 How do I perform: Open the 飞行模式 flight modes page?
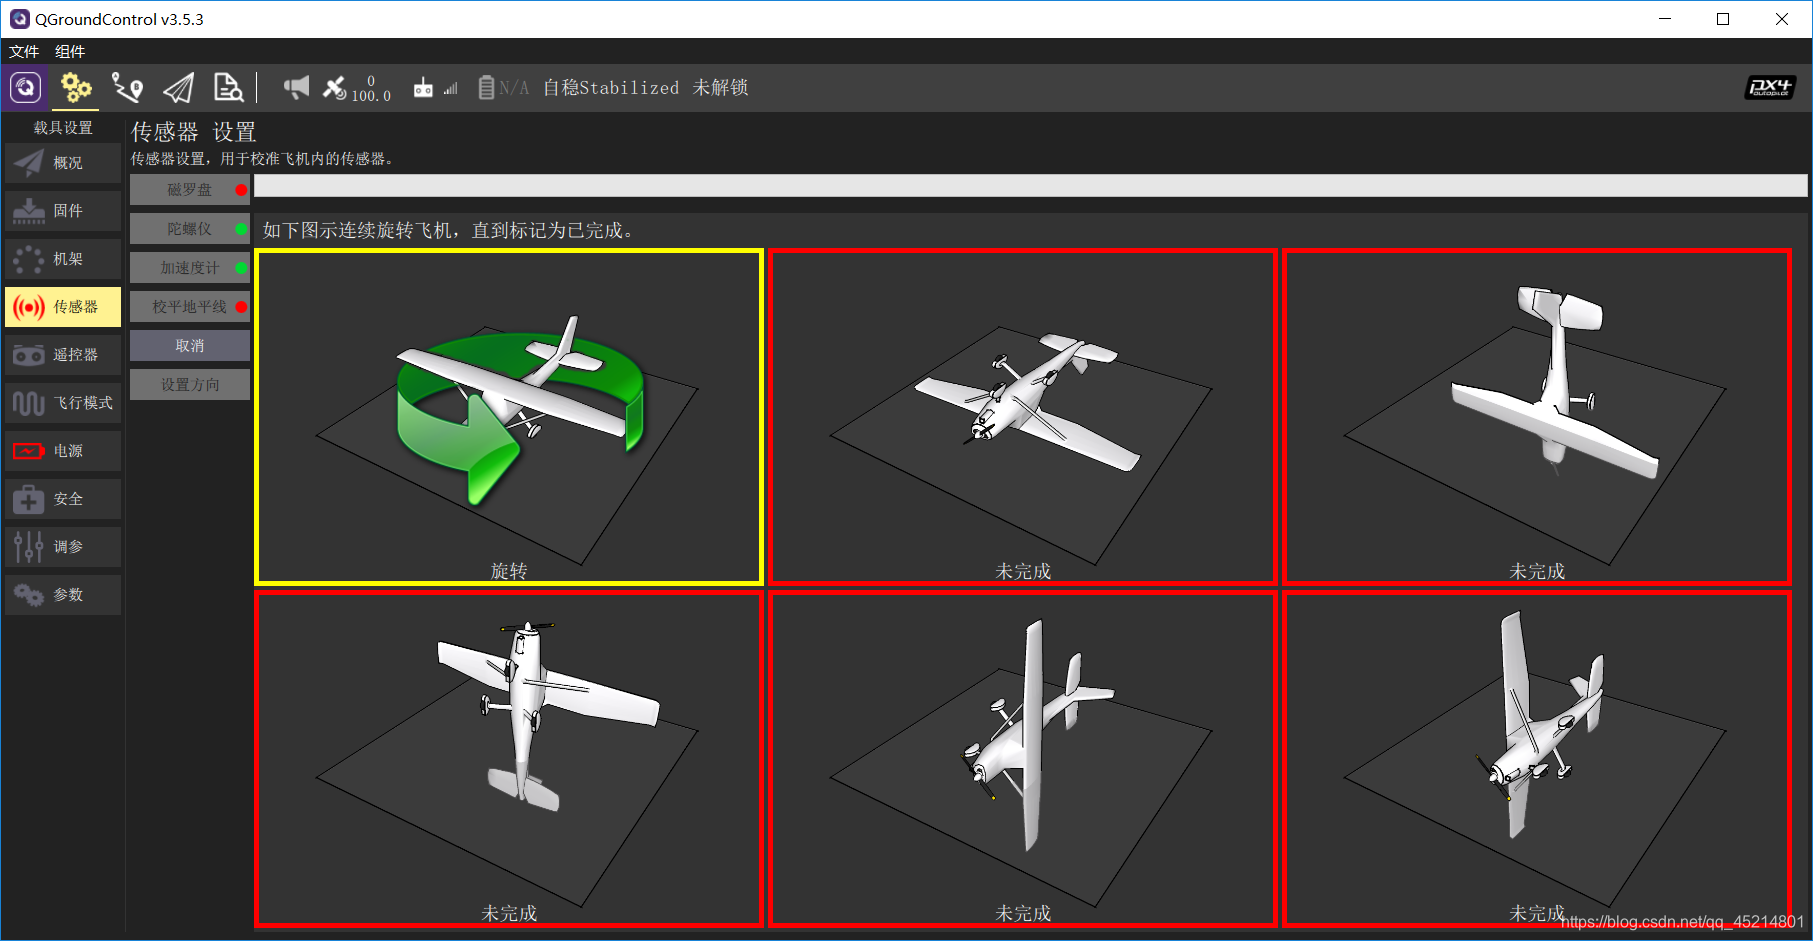63,403
